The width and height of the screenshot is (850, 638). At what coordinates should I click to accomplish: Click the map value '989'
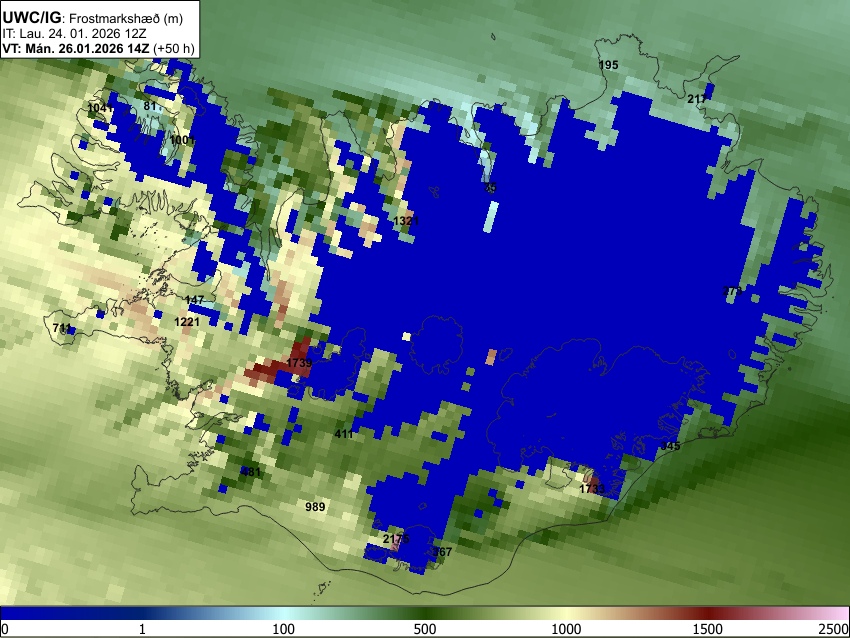click(315, 507)
